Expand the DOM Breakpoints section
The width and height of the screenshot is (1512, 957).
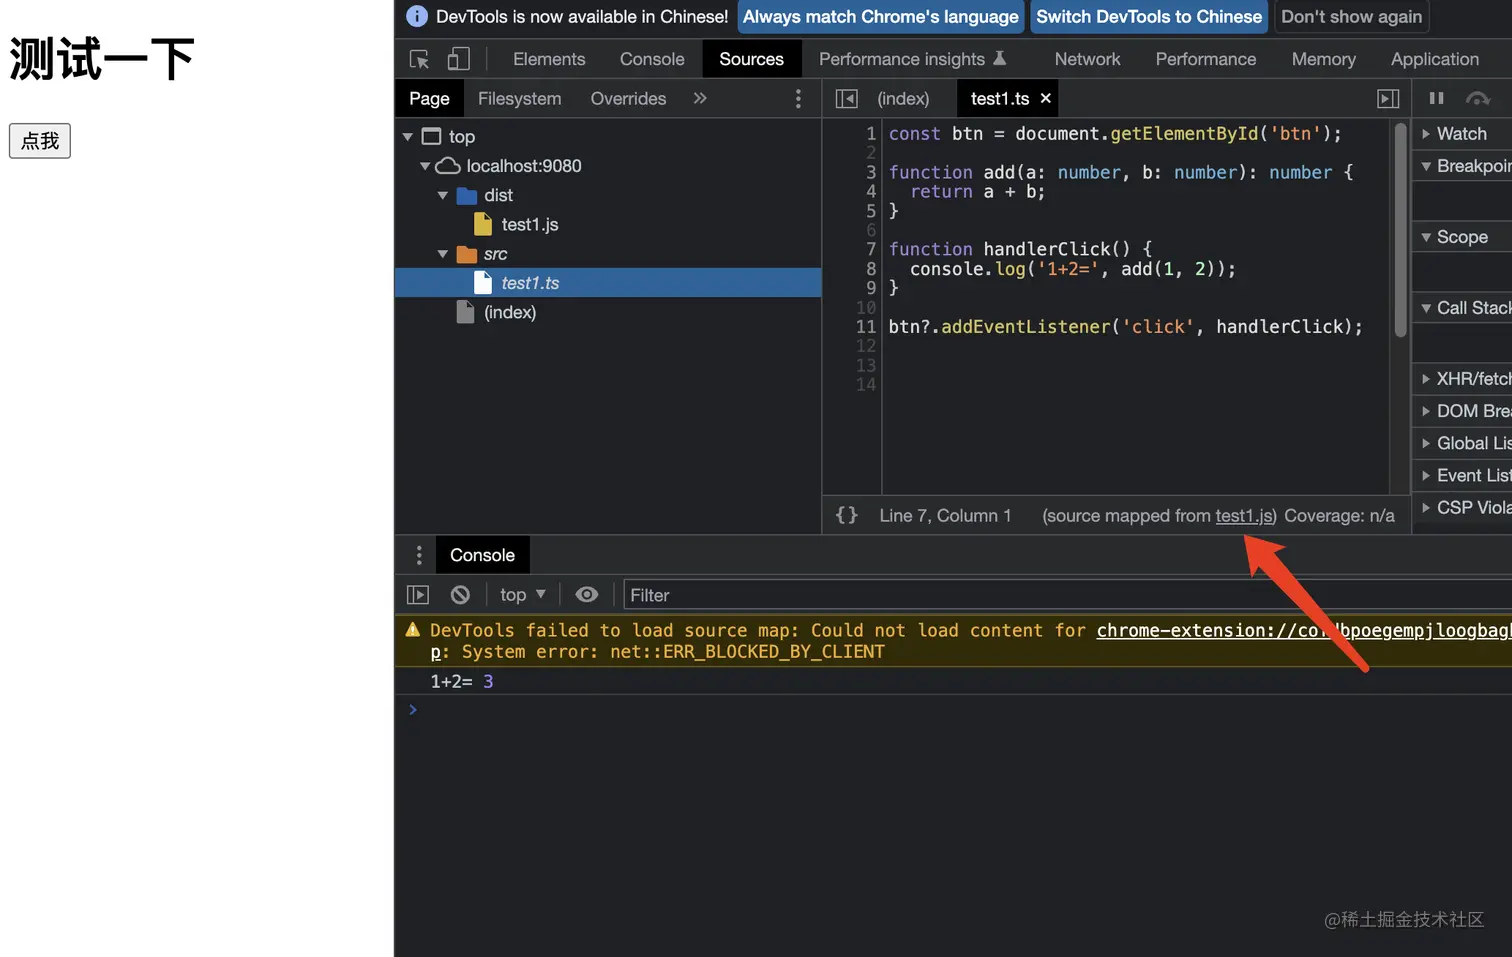click(1426, 411)
